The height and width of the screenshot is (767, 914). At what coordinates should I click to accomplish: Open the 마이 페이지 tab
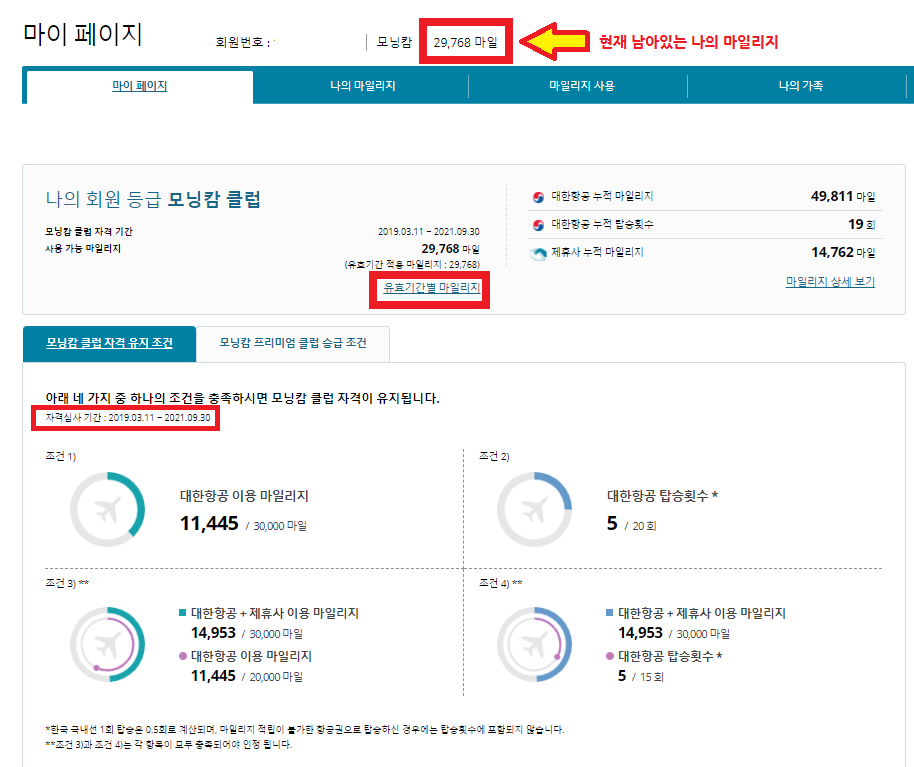click(x=140, y=86)
